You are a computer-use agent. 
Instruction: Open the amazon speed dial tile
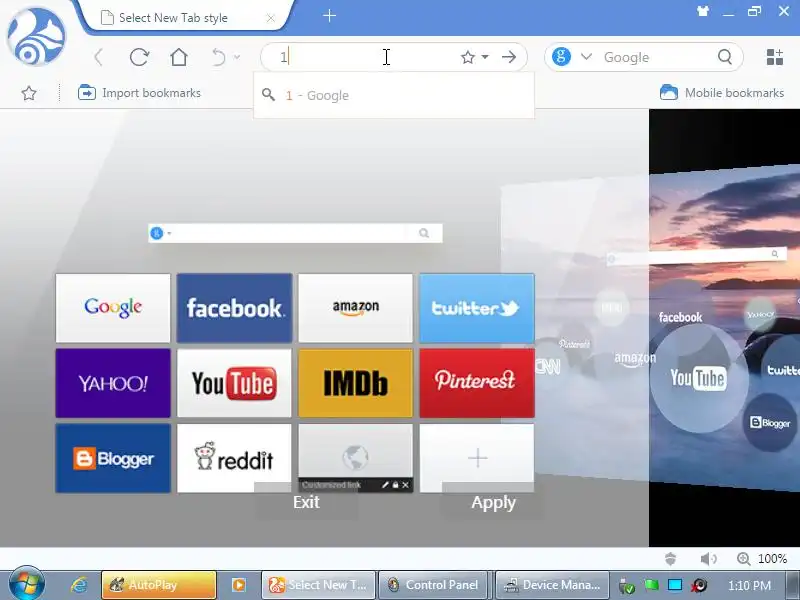pyautogui.click(x=356, y=308)
